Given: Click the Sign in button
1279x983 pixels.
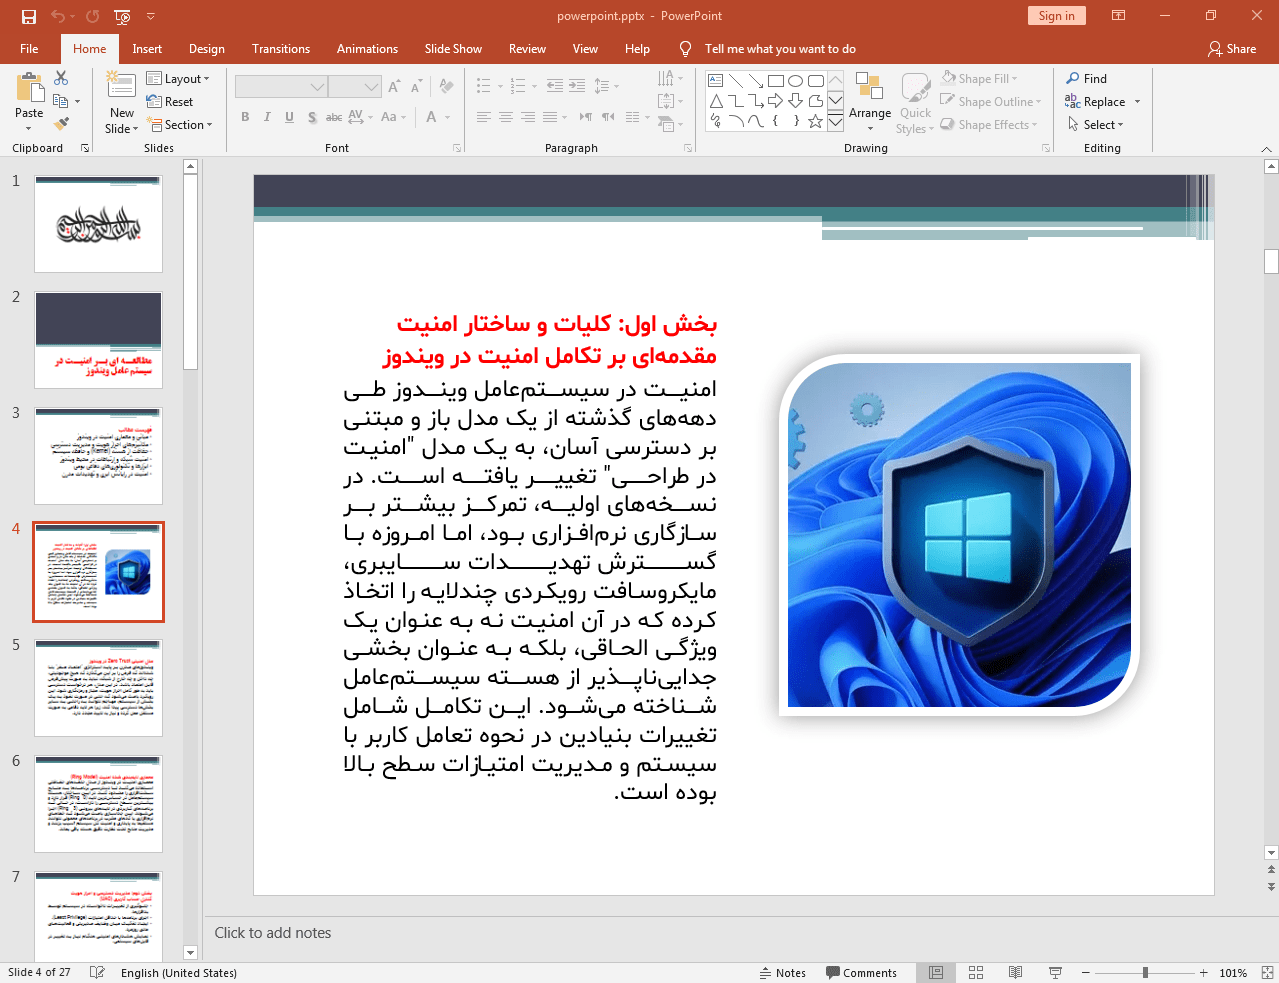Looking at the screenshot, I should tap(1056, 16).
